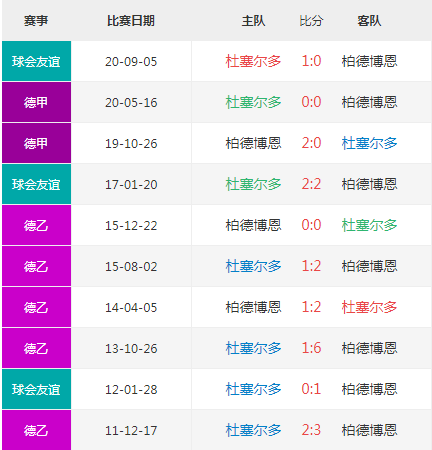Click the 球会友谊 tag on 17-01-20 row
The height and width of the screenshot is (450, 432).
pyautogui.click(x=36, y=184)
